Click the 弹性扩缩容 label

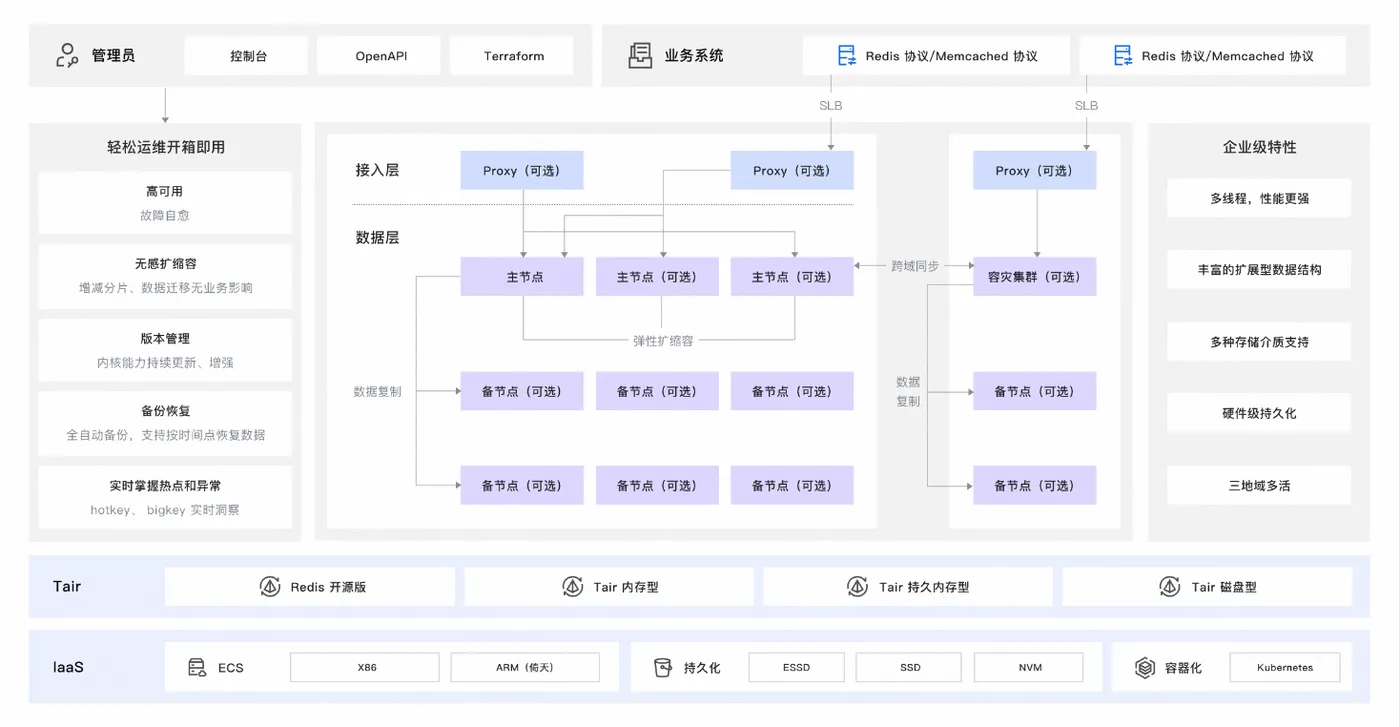[663, 340]
